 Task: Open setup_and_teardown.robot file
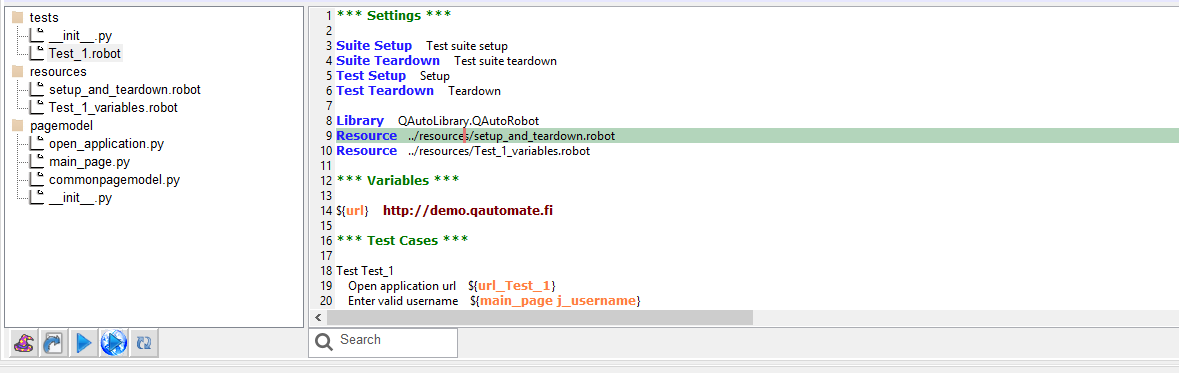(x=124, y=89)
